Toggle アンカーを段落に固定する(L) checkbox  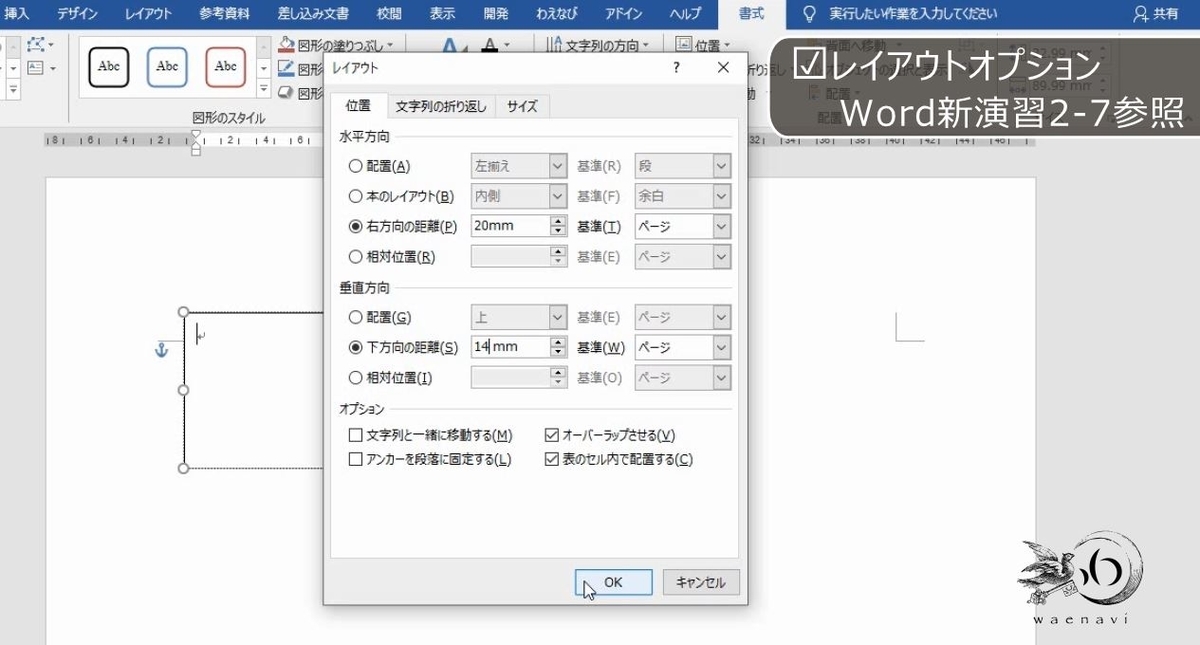[x=355, y=459]
